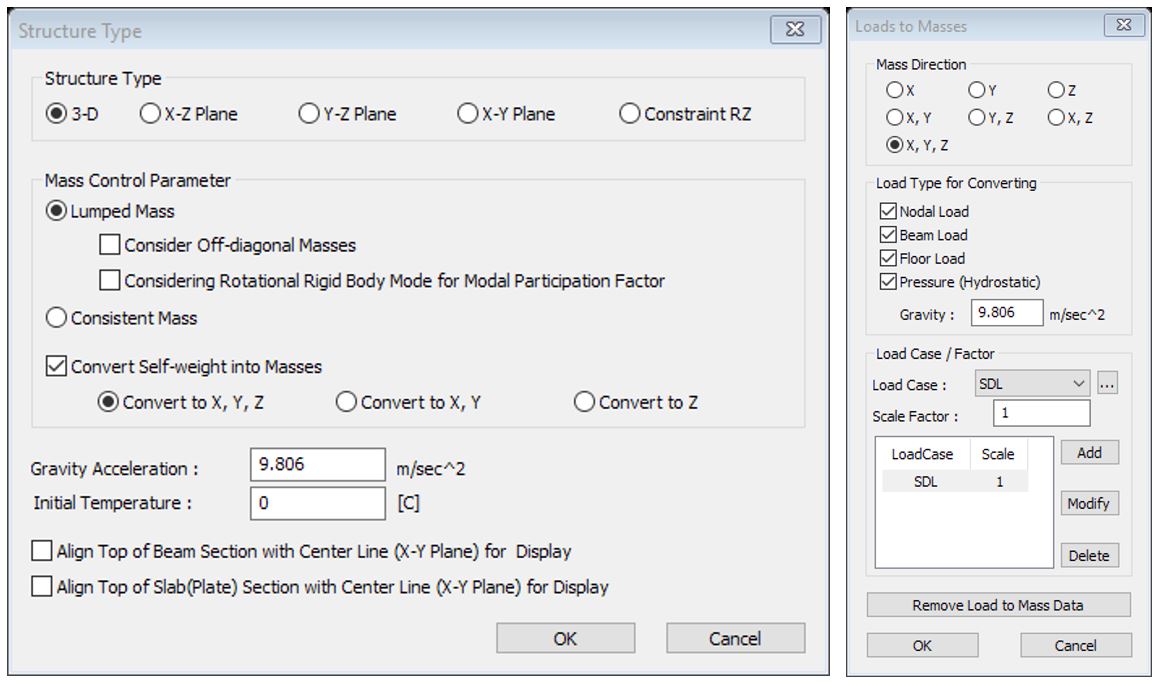1159x685 pixels.
Task: Select the Y, Z mass direction
Action: coord(976,117)
